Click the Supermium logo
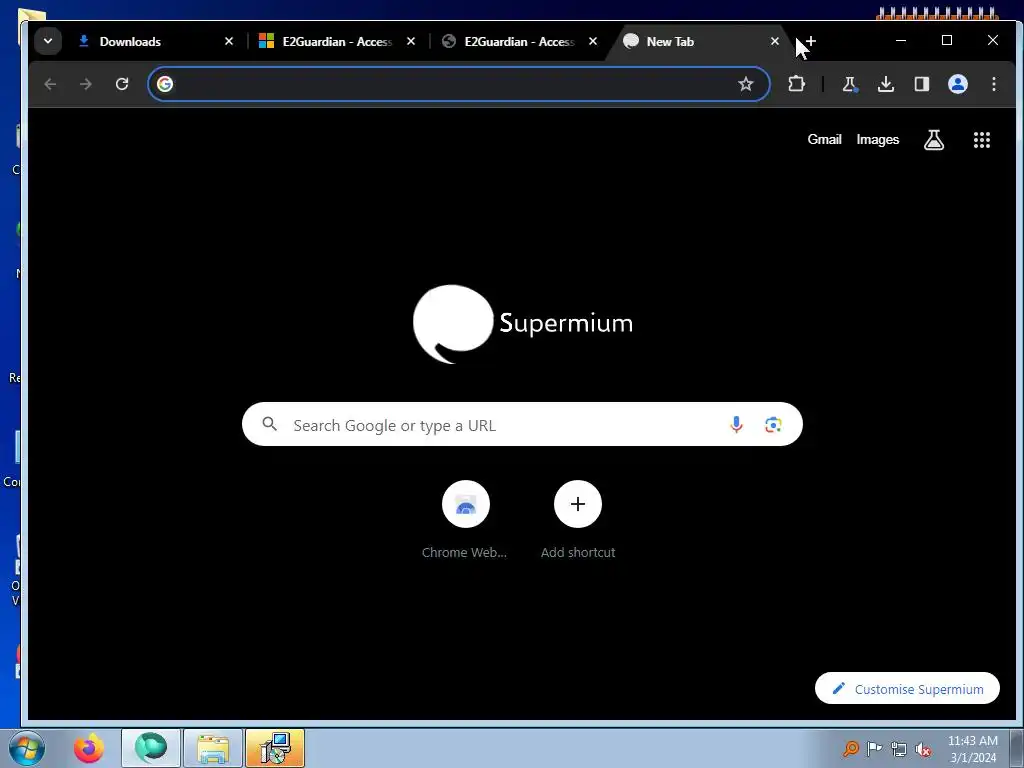Image resolution: width=1024 pixels, height=768 pixels. (522, 323)
